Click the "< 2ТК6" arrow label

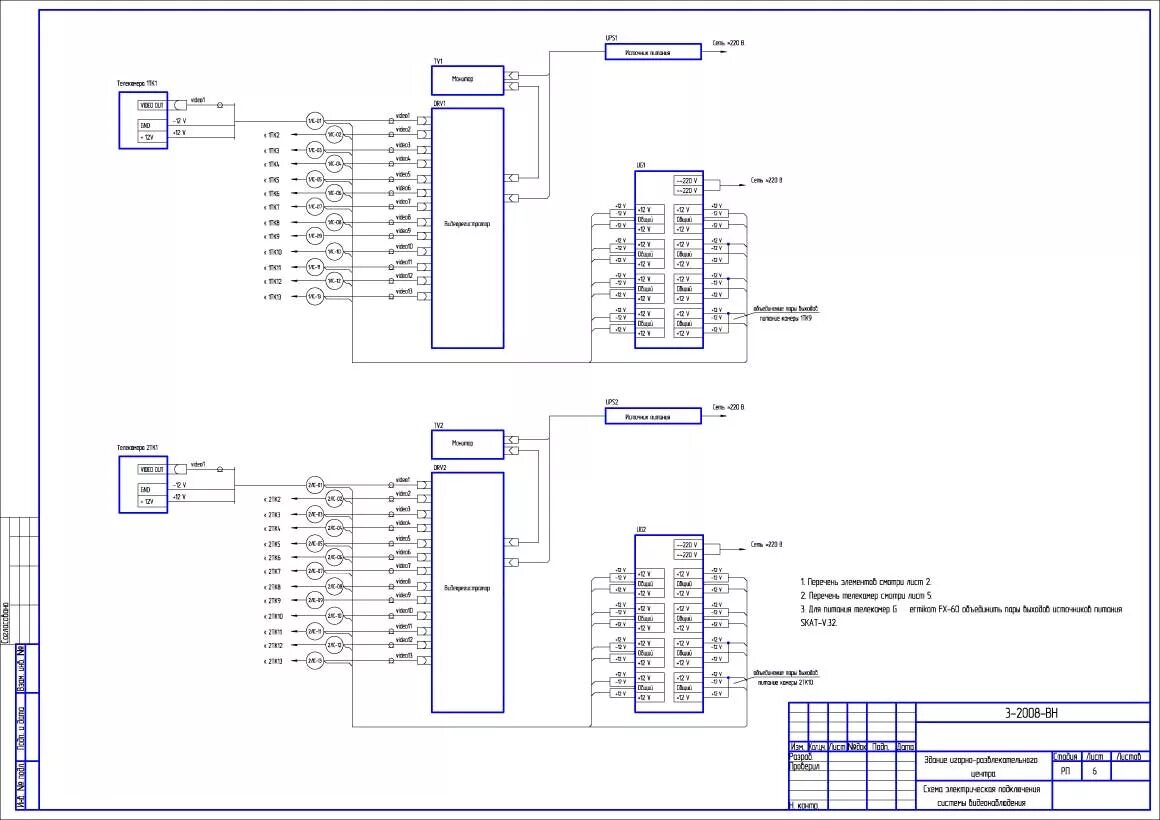(x=272, y=558)
